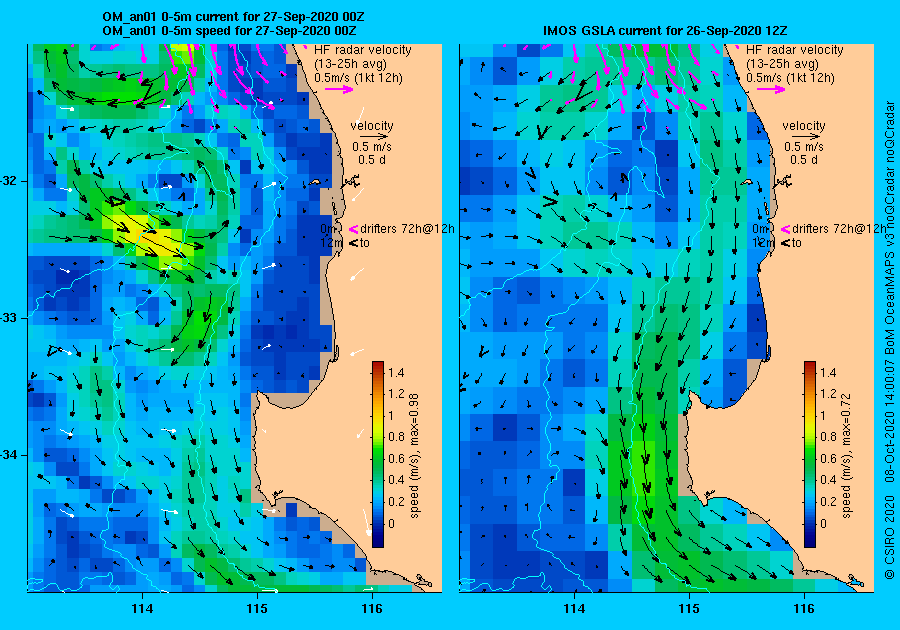Click longitude label 115 under OM_an01 map
This screenshot has height=630, width=900.
click(257, 609)
